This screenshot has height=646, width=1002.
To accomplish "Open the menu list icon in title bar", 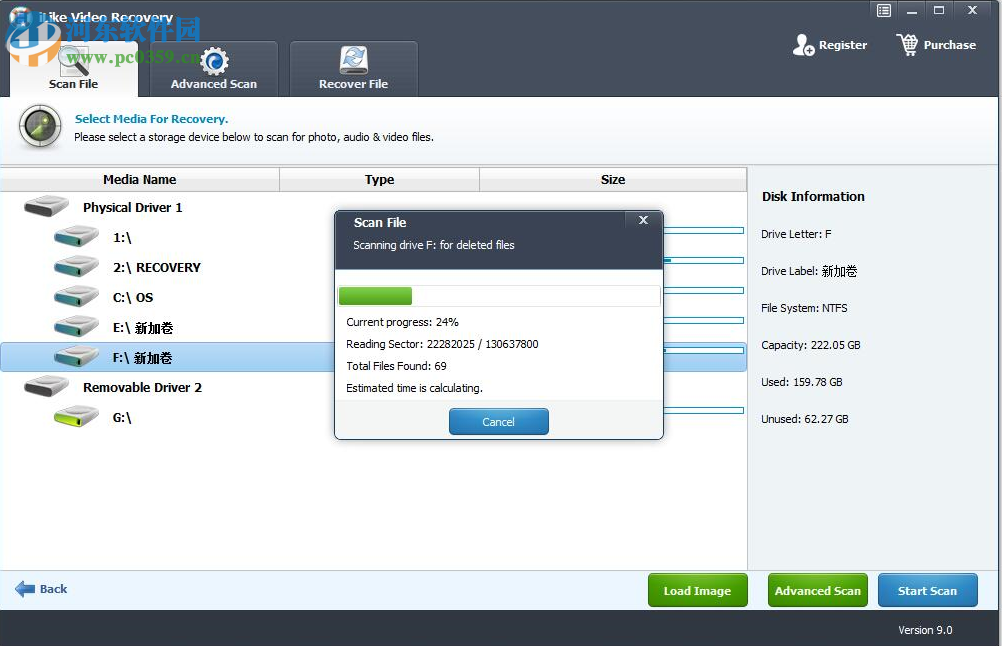I will [x=884, y=10].
